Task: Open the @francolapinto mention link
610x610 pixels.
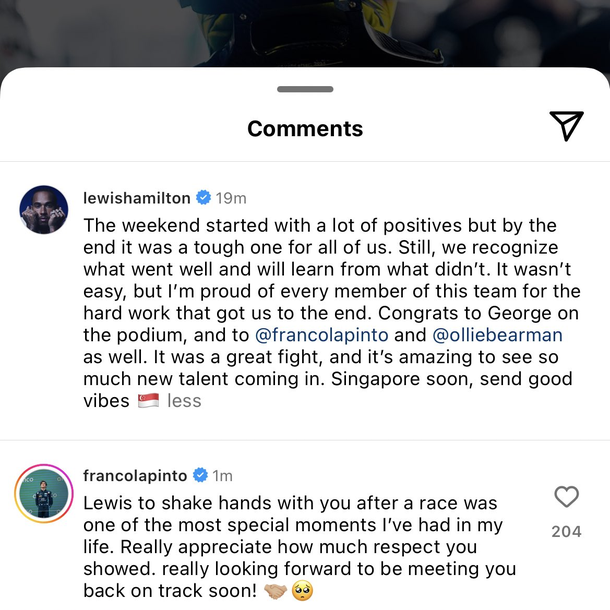Action: click(x=321, y=335)
